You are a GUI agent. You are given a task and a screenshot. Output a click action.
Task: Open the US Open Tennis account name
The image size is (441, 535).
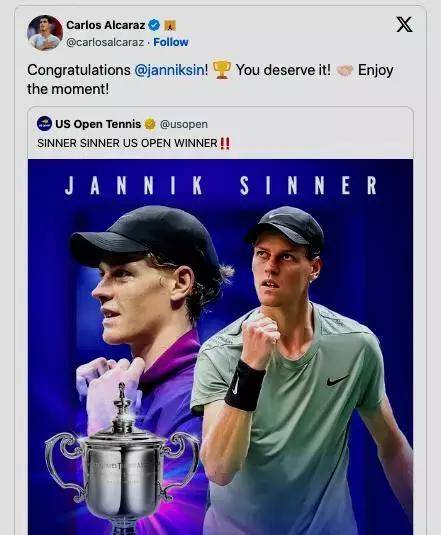(98, 124)
